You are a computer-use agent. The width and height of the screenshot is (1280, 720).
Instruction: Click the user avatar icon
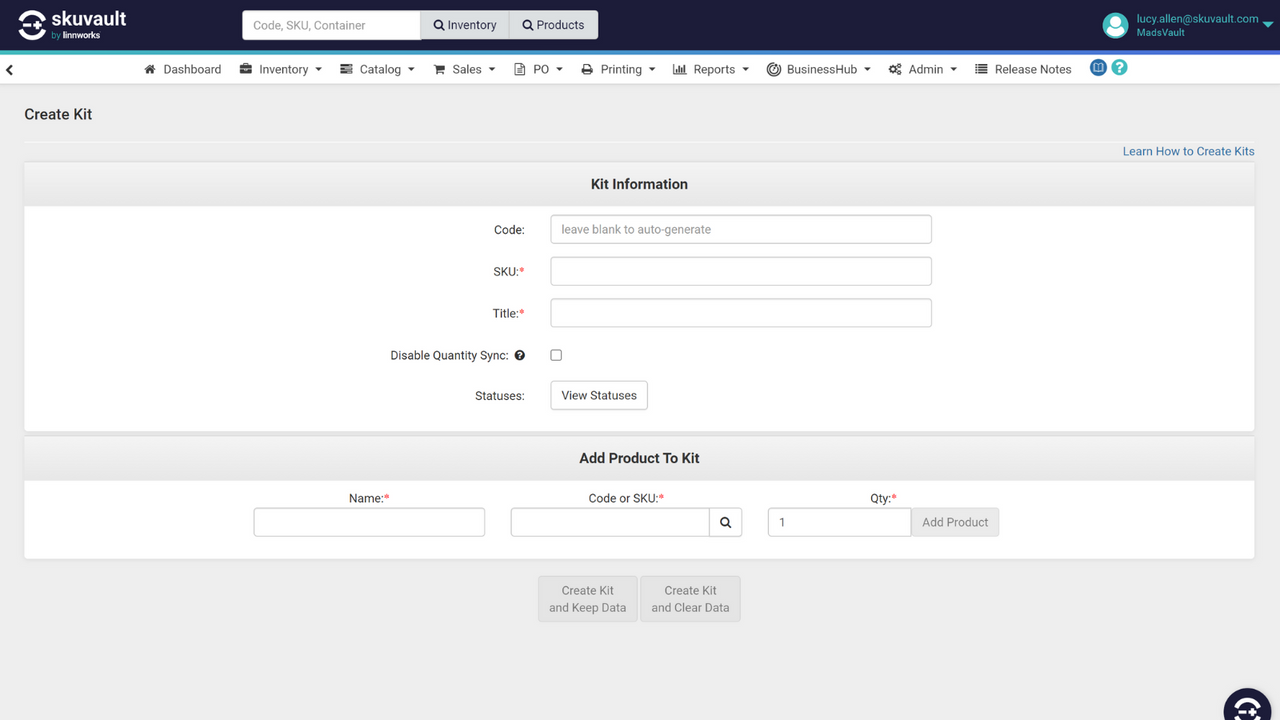1115,25
